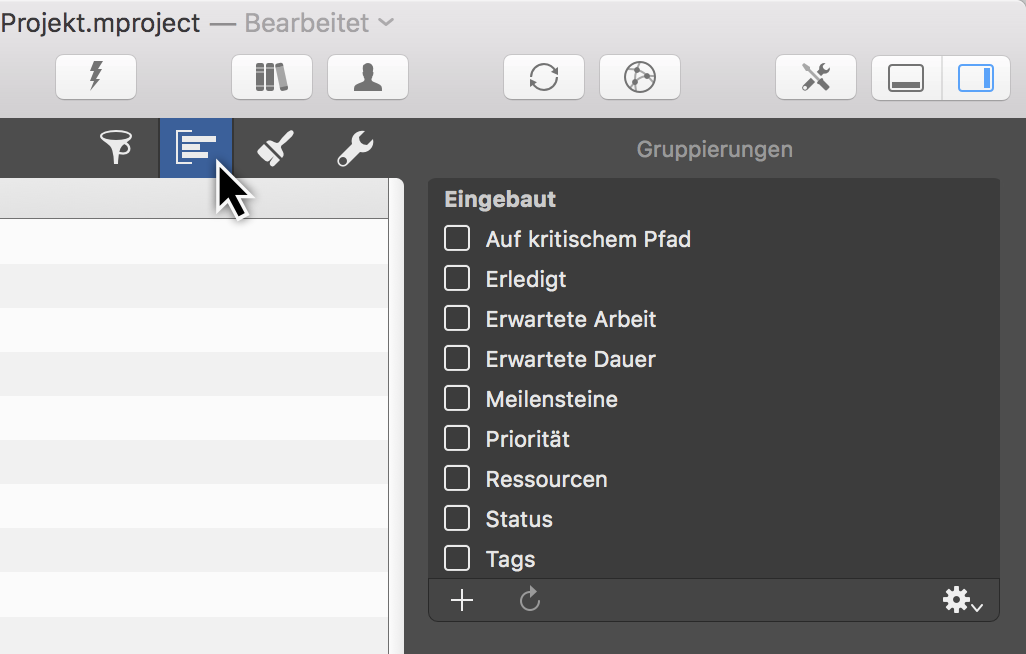Click the person resources toolbar icon
This screenshot has height=654, width=1026.
point(367,77)
